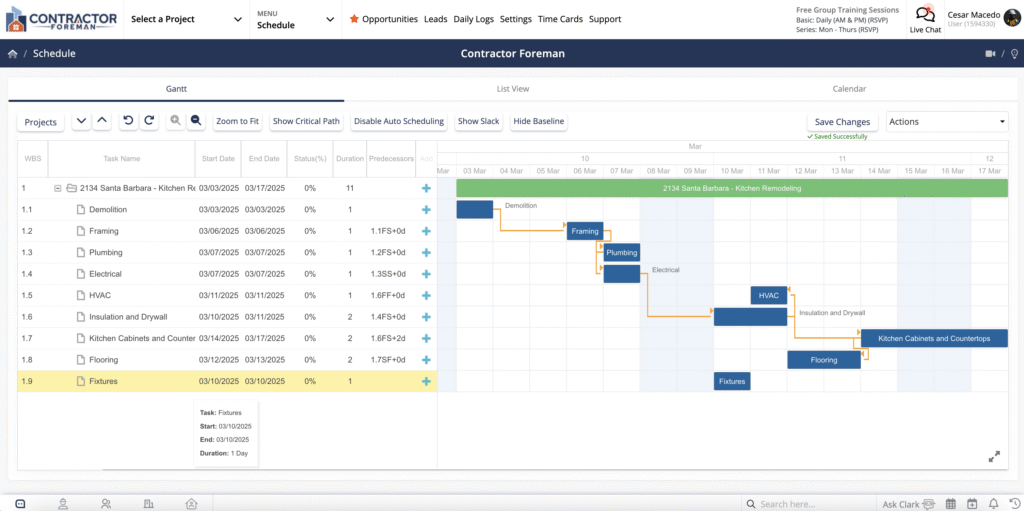Collapse all tasks with down-chevron button
Screen dimensions: 1024x511
tap(81, 121)
